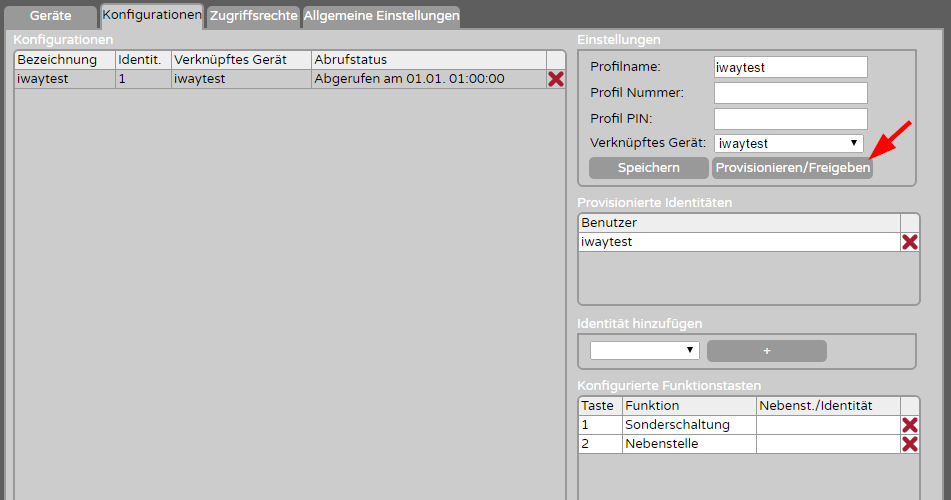
Task: Click Provisionieren/Freigeben button
Action: point(793,168)
